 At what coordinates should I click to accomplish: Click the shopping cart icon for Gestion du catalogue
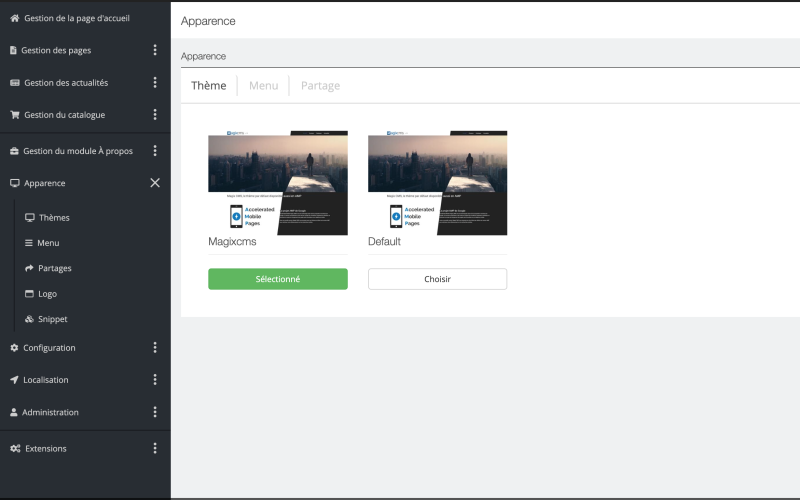point(14,115)
